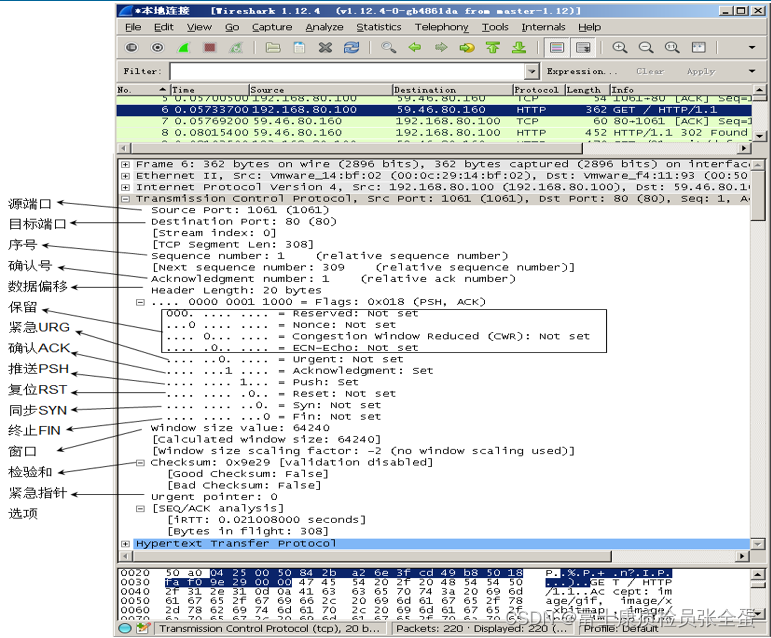
Task: Sort packets by Time column header
Action: pyautogui.click(x=209, y=90)
